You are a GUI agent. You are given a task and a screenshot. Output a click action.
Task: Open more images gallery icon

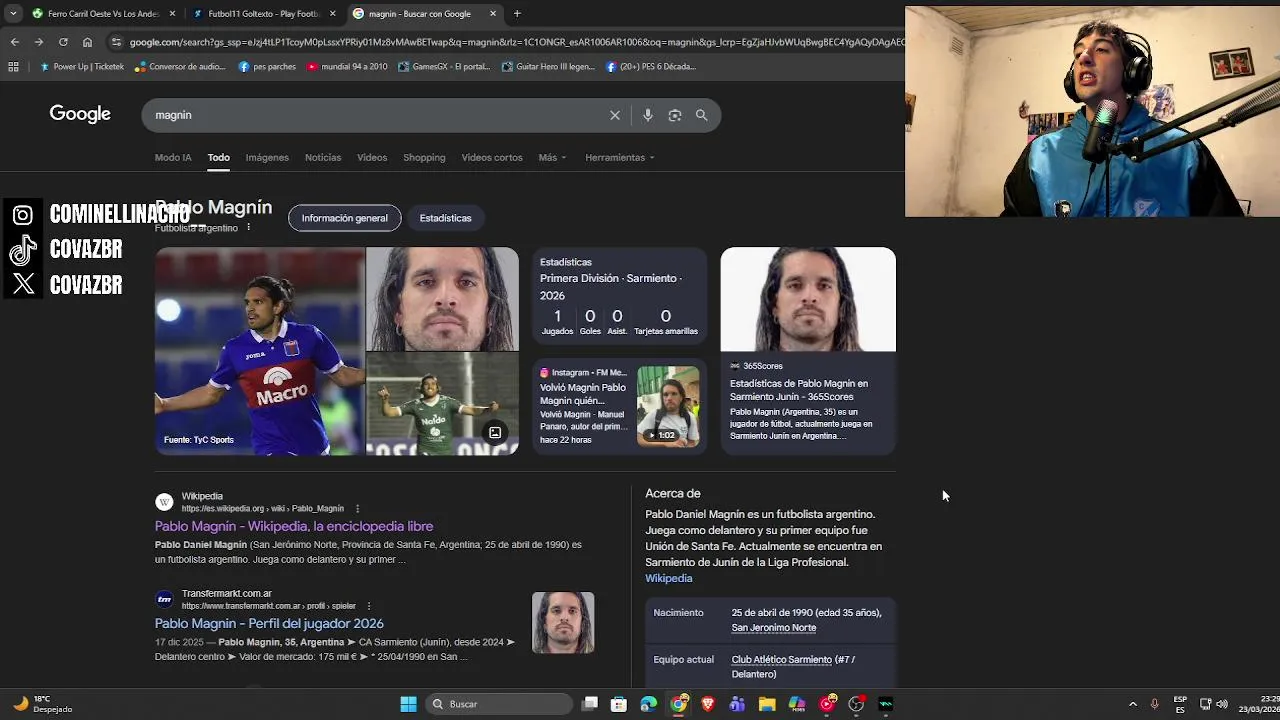tap(495, 433)
